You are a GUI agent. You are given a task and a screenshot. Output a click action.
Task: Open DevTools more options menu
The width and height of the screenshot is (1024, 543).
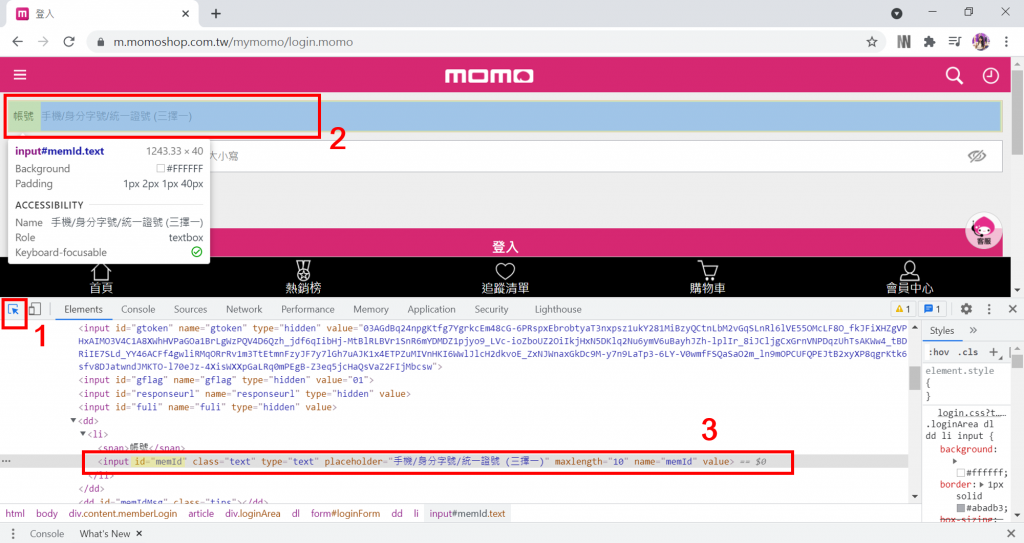tap(989, 309)
